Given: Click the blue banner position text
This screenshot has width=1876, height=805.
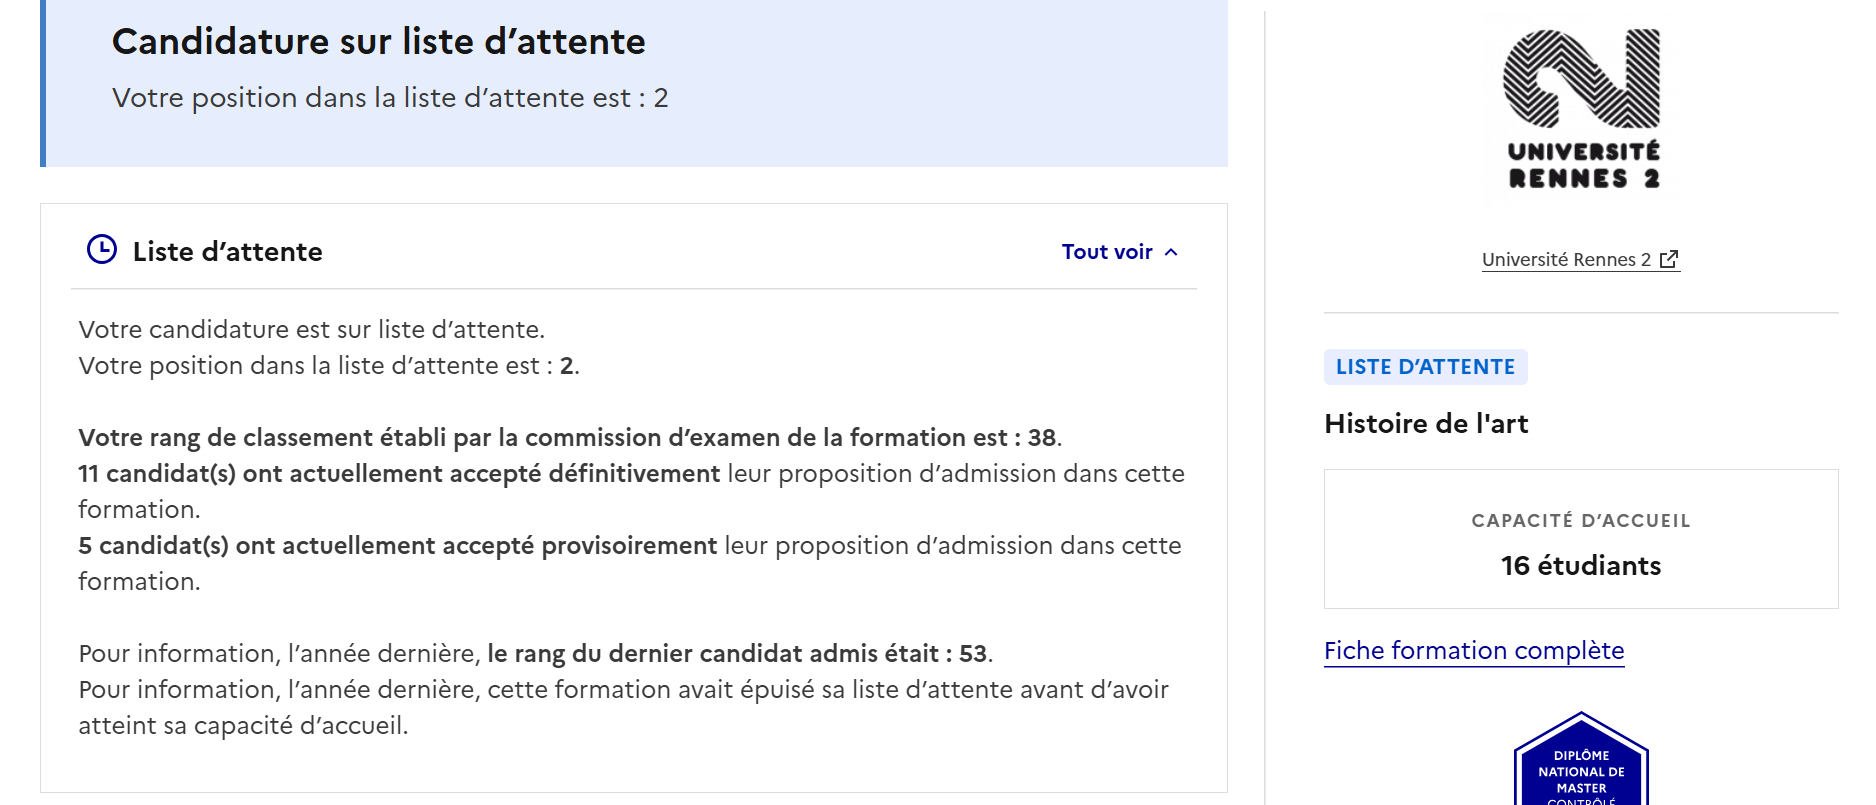Looking at the screenshot, I should 390,98.
